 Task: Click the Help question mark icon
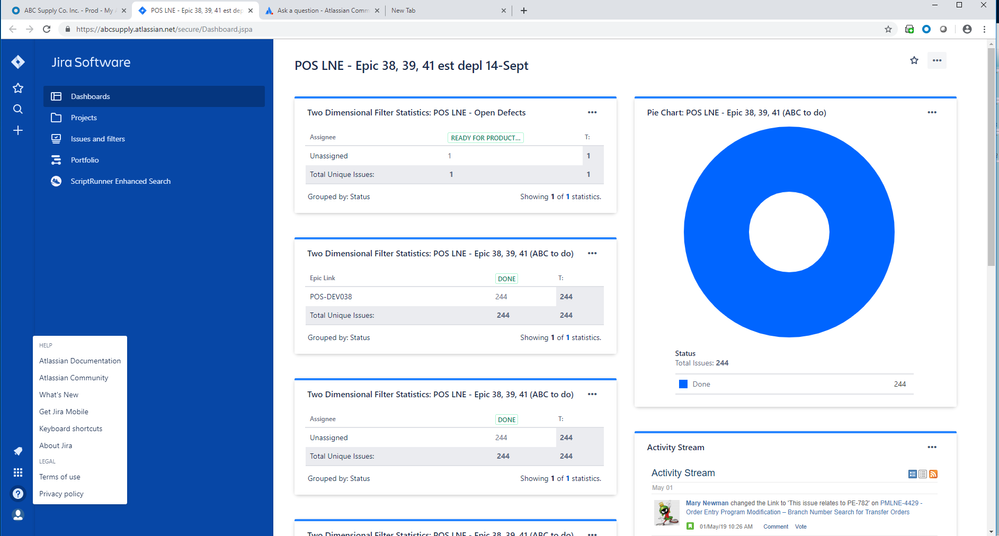coord(18,494)
